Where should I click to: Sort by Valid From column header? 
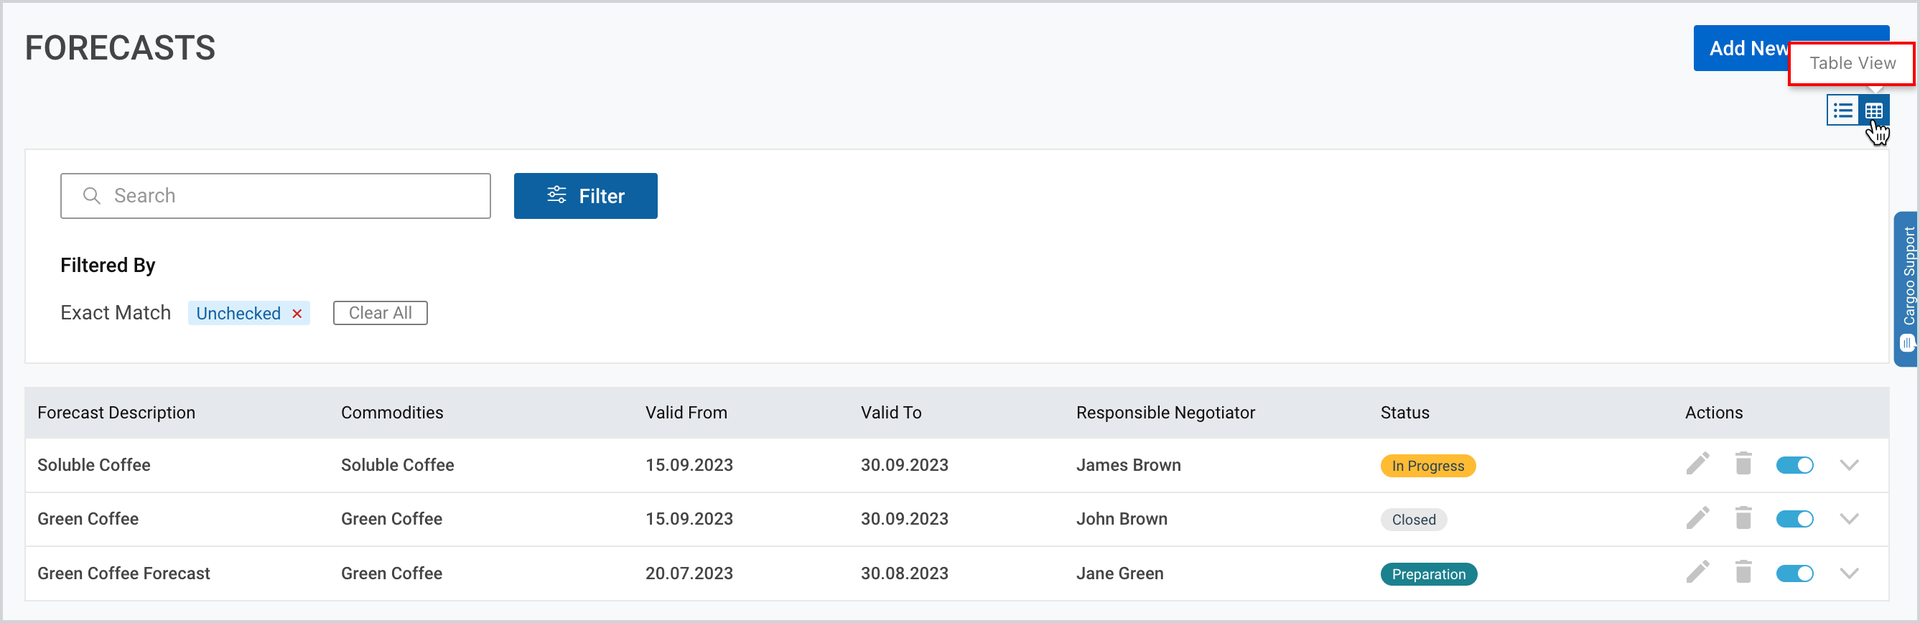pos(686,412)
